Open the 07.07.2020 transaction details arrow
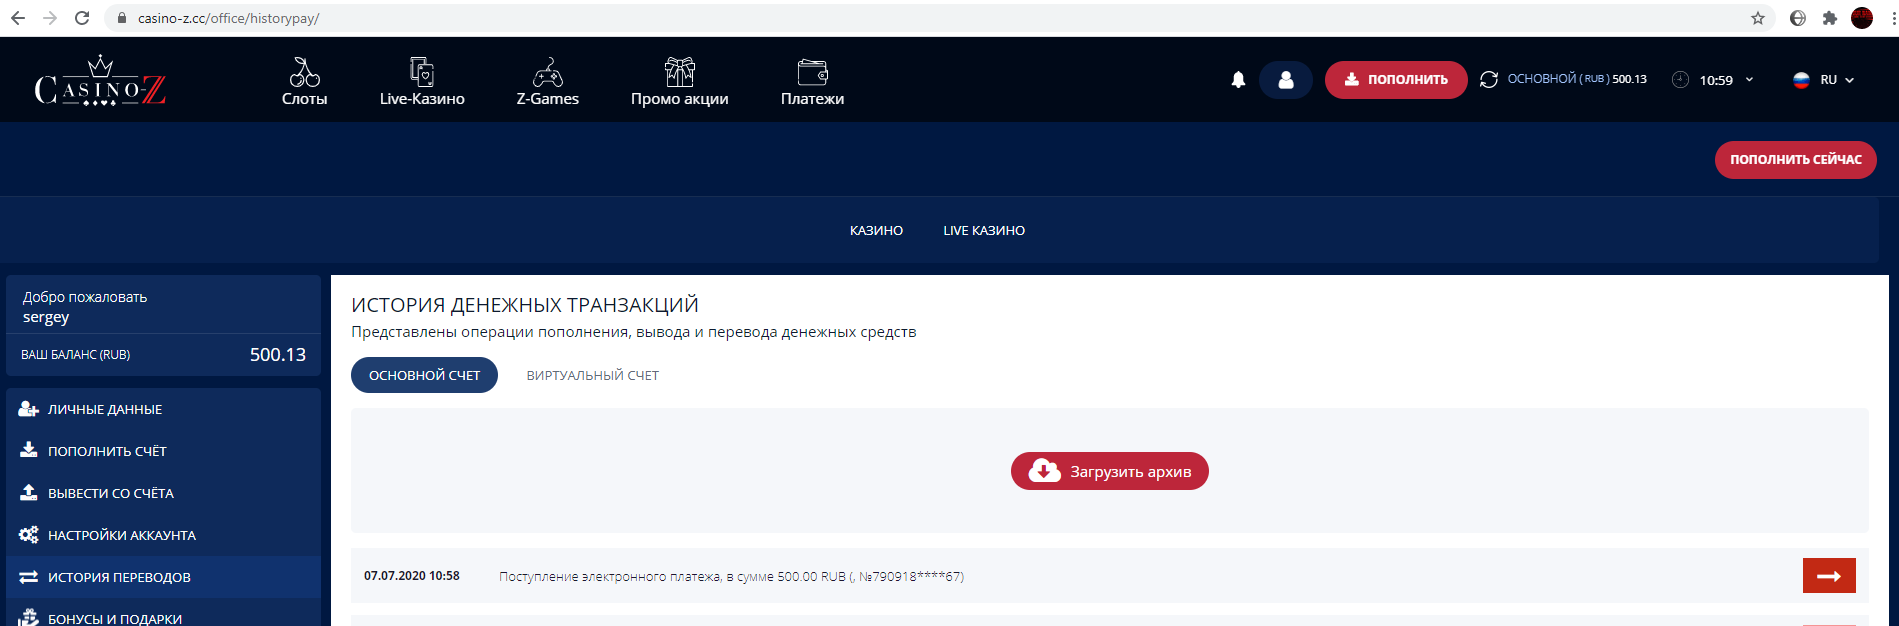This screenshot has height=626, width=1899. tap(1829, 576)
